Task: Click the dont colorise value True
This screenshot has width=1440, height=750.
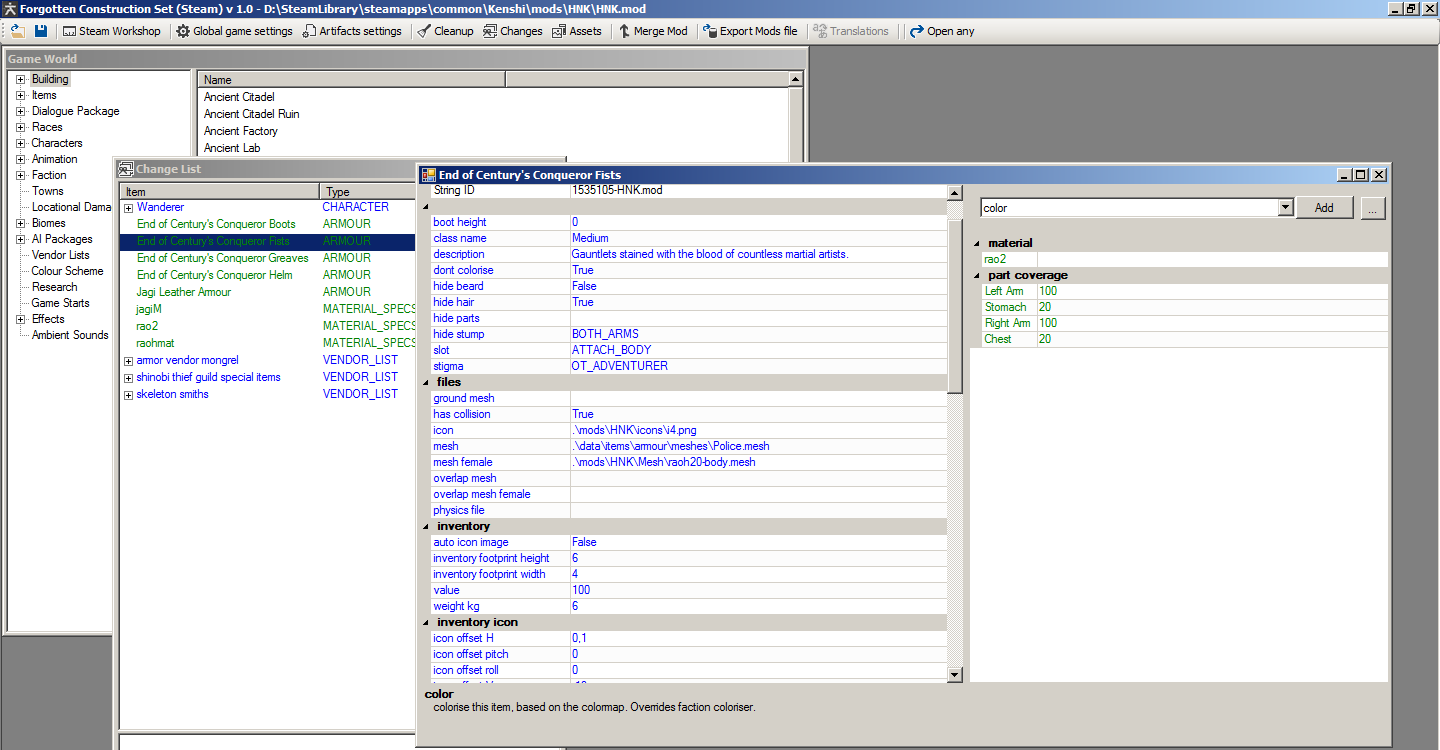Action: point(758,270)
